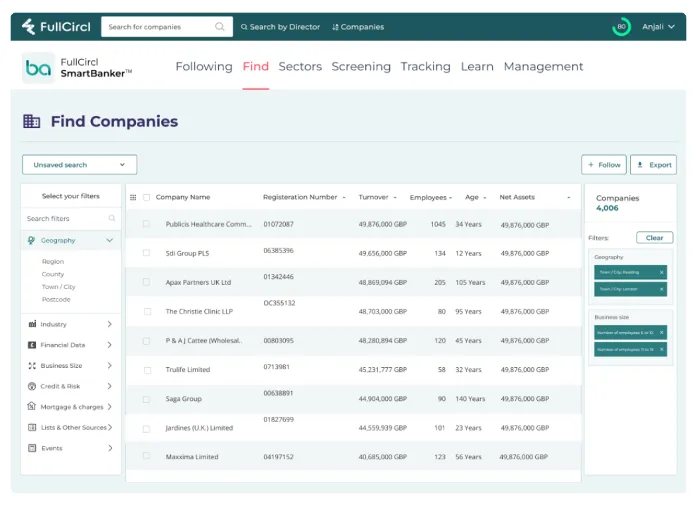Screen dimensions: 696x506
Task: Tick the checkbox for Apax Partners UK Ltd
Action: [146, 282]
